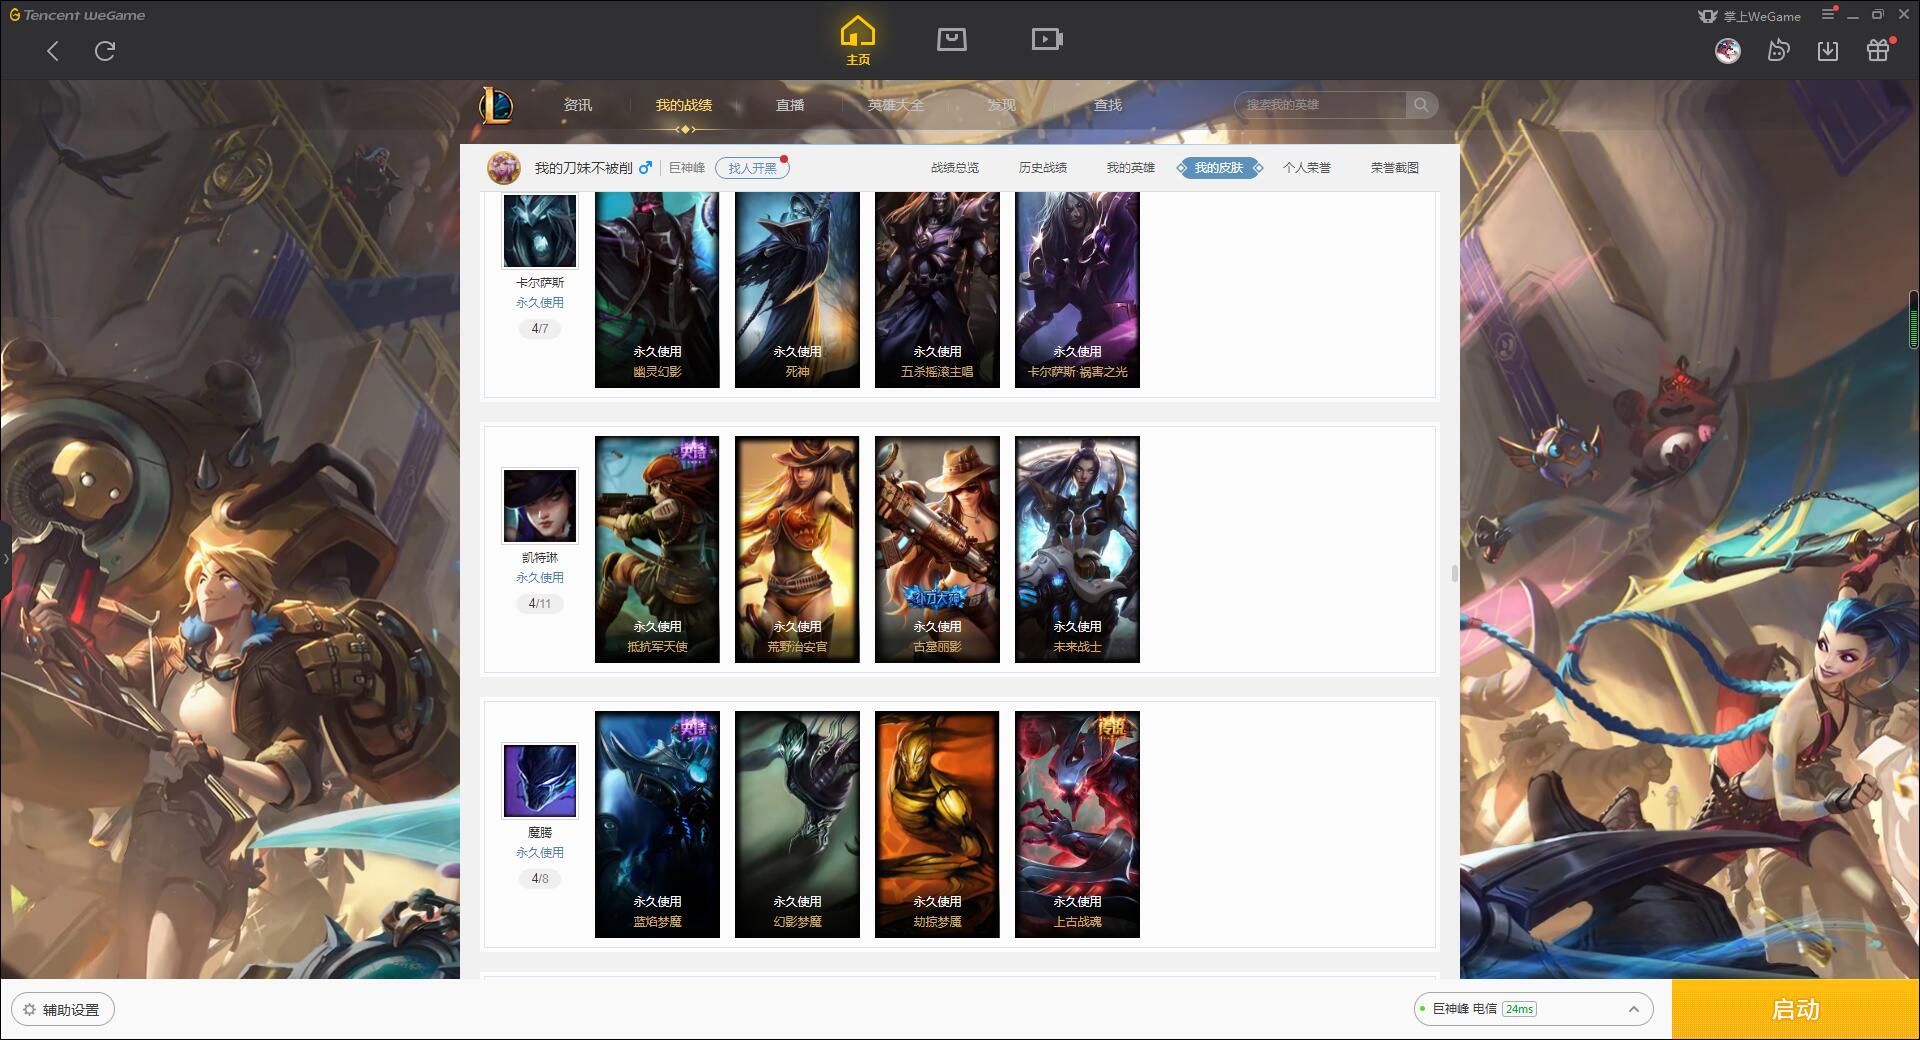1920x1040 pixels.
Task: Select the 我的皮肤 sub-tab
Action: click(x=1219, y=168)
